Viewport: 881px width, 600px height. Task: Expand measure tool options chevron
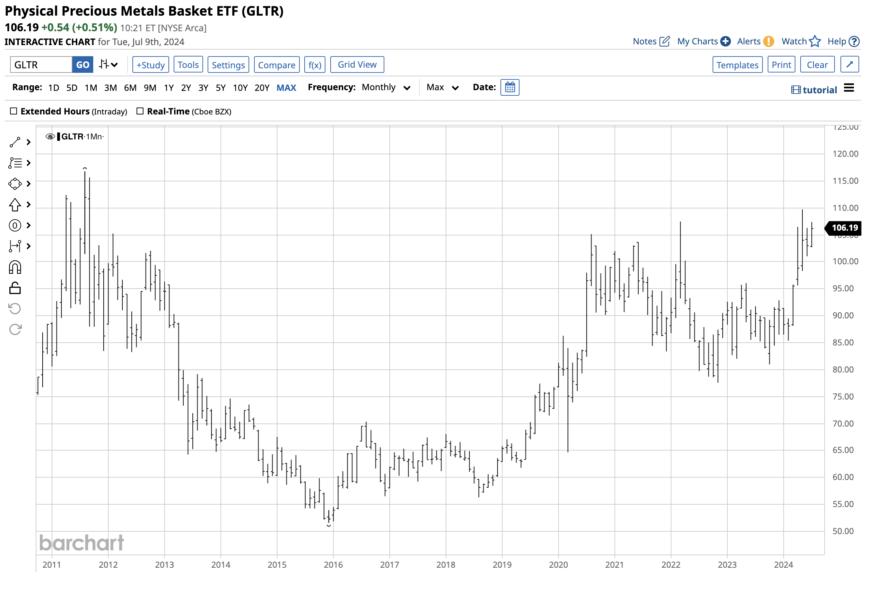pyautogui.click(x=28, y=246)
